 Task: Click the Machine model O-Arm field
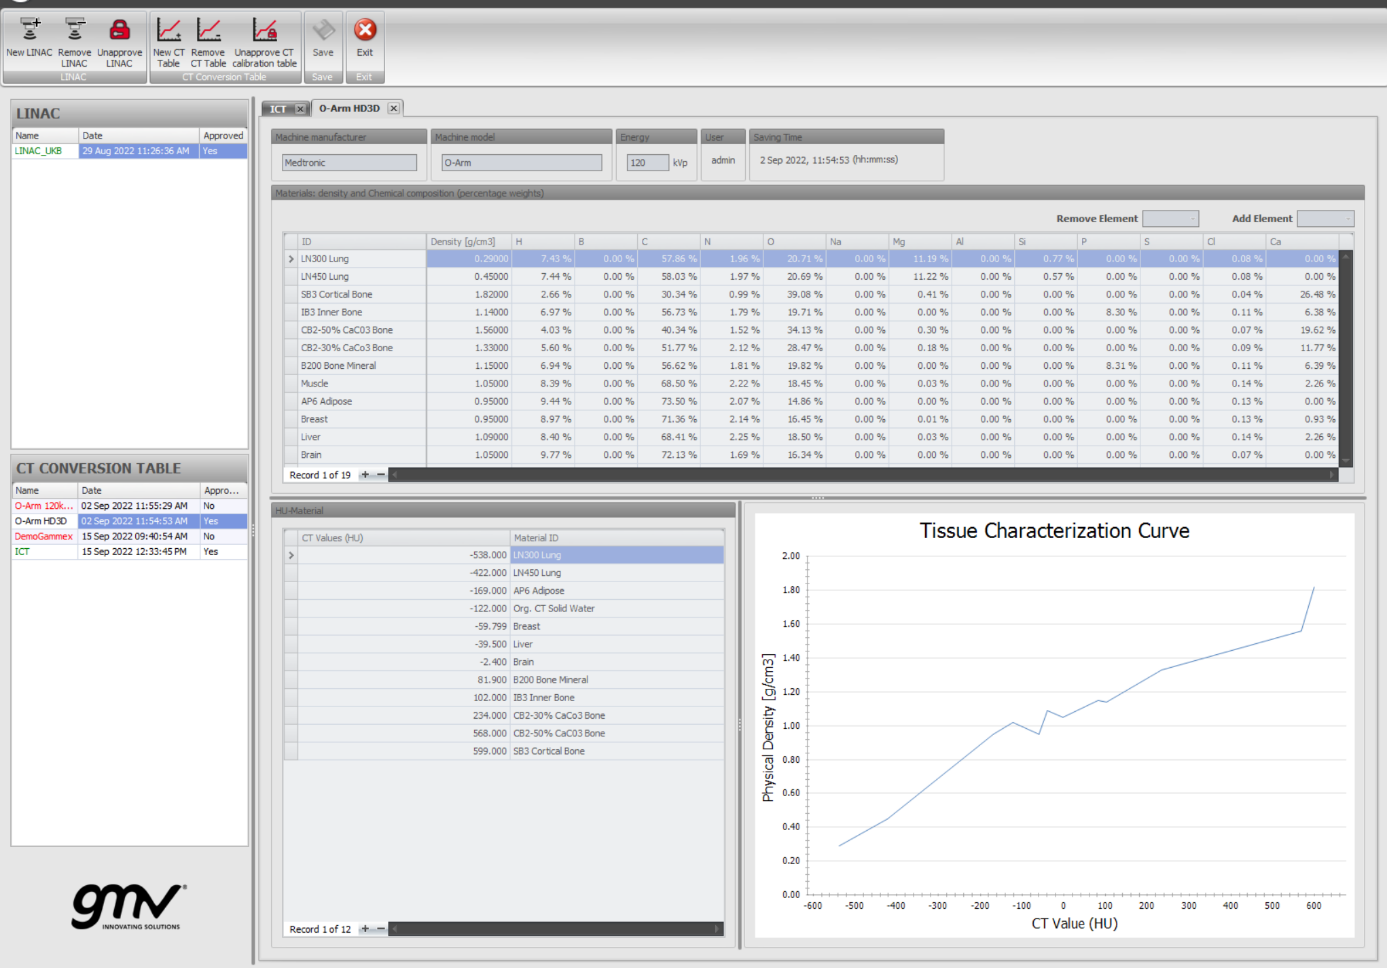point(522,162)
